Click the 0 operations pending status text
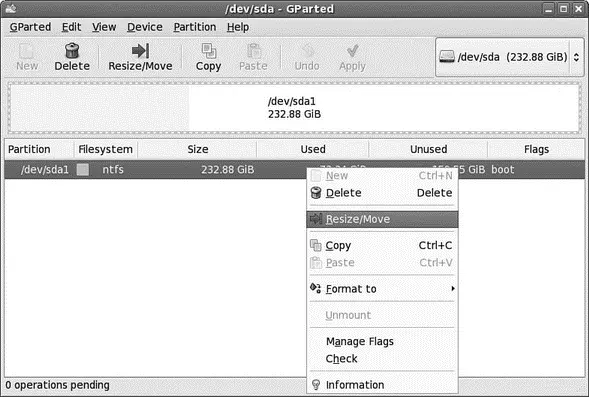The image size is (589, 397). coord(57,385)
